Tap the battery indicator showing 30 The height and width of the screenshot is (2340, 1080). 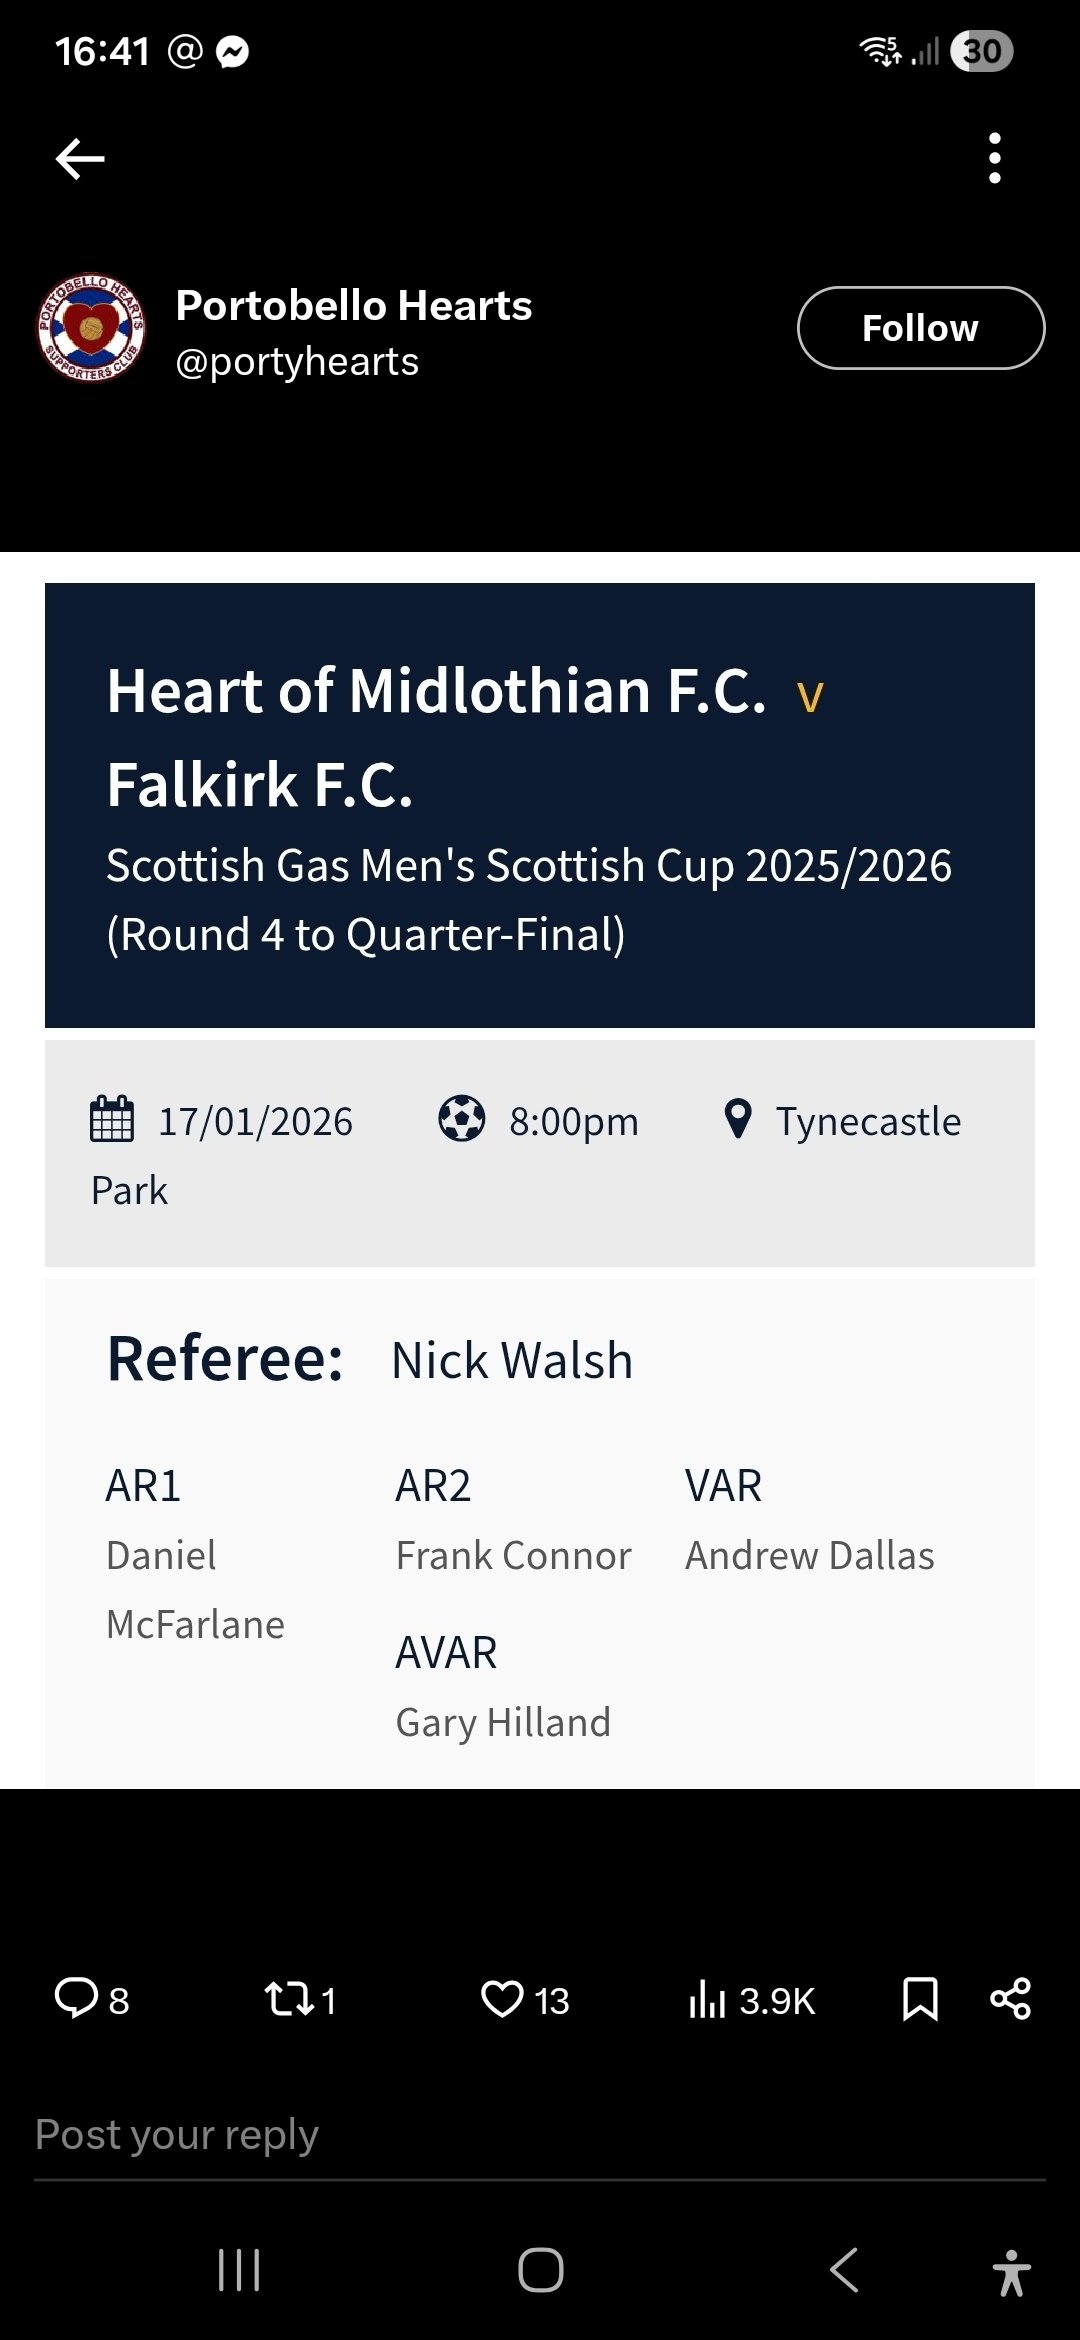click(981, 50)
